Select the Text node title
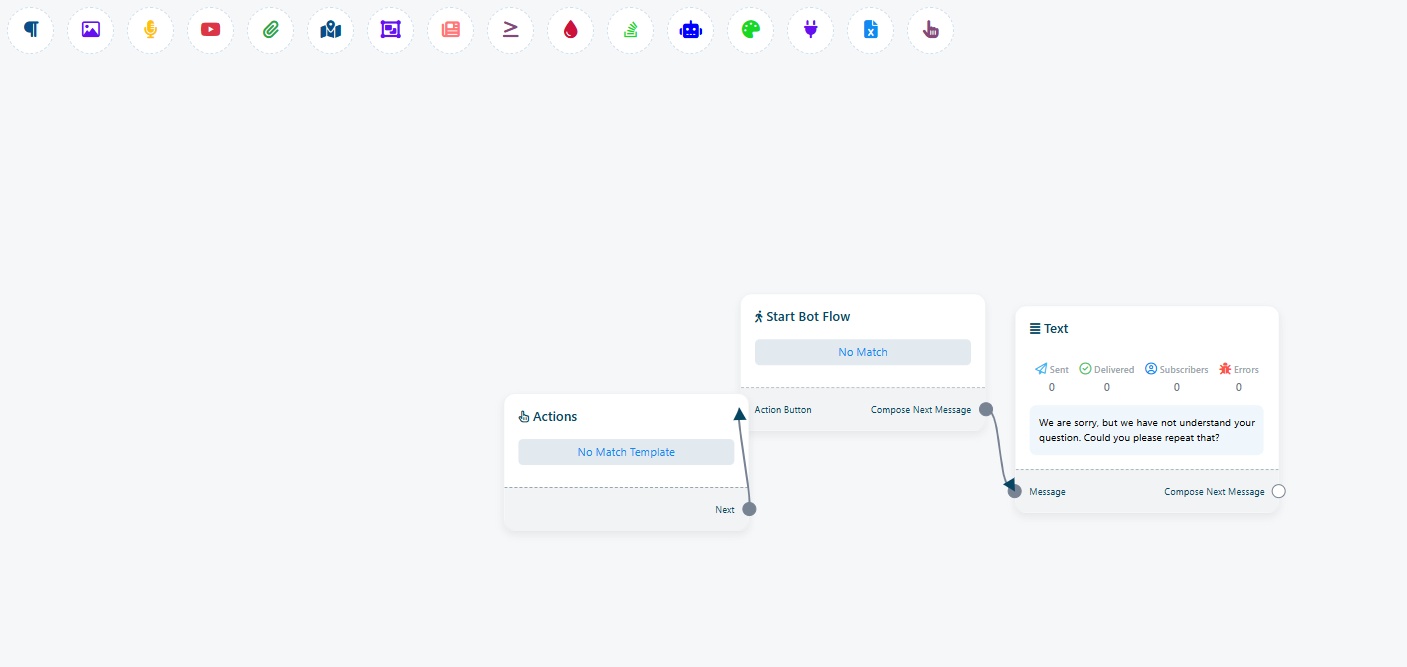The height and width of the screenshot is (667, 1407). click(1049, 329)
